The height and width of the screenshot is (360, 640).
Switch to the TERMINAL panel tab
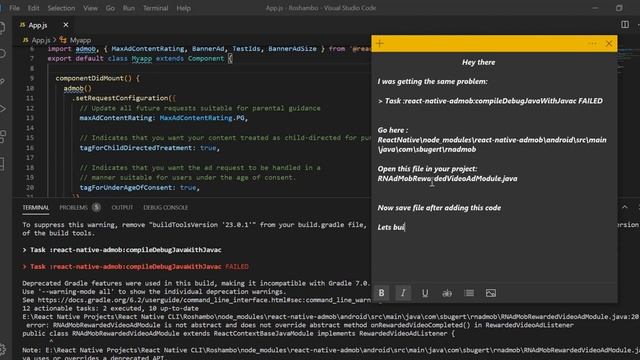coord(36,208)
